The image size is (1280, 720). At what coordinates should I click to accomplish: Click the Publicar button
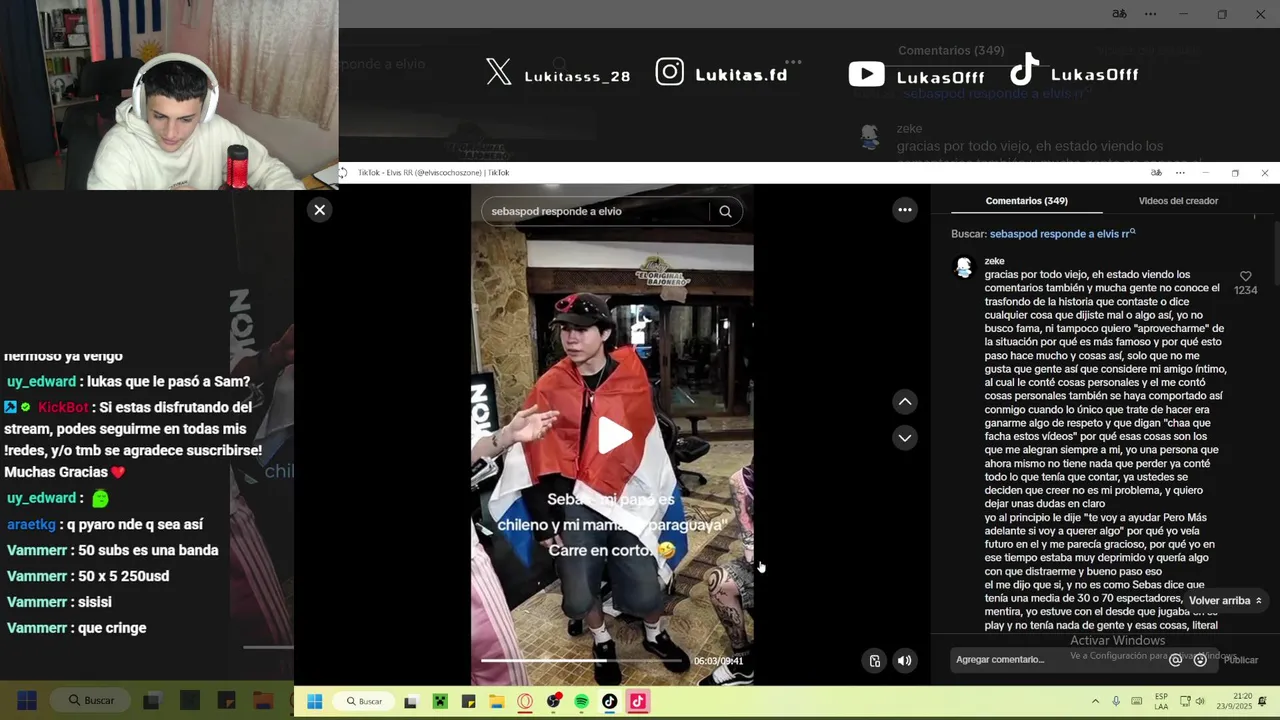(1241, 660)
